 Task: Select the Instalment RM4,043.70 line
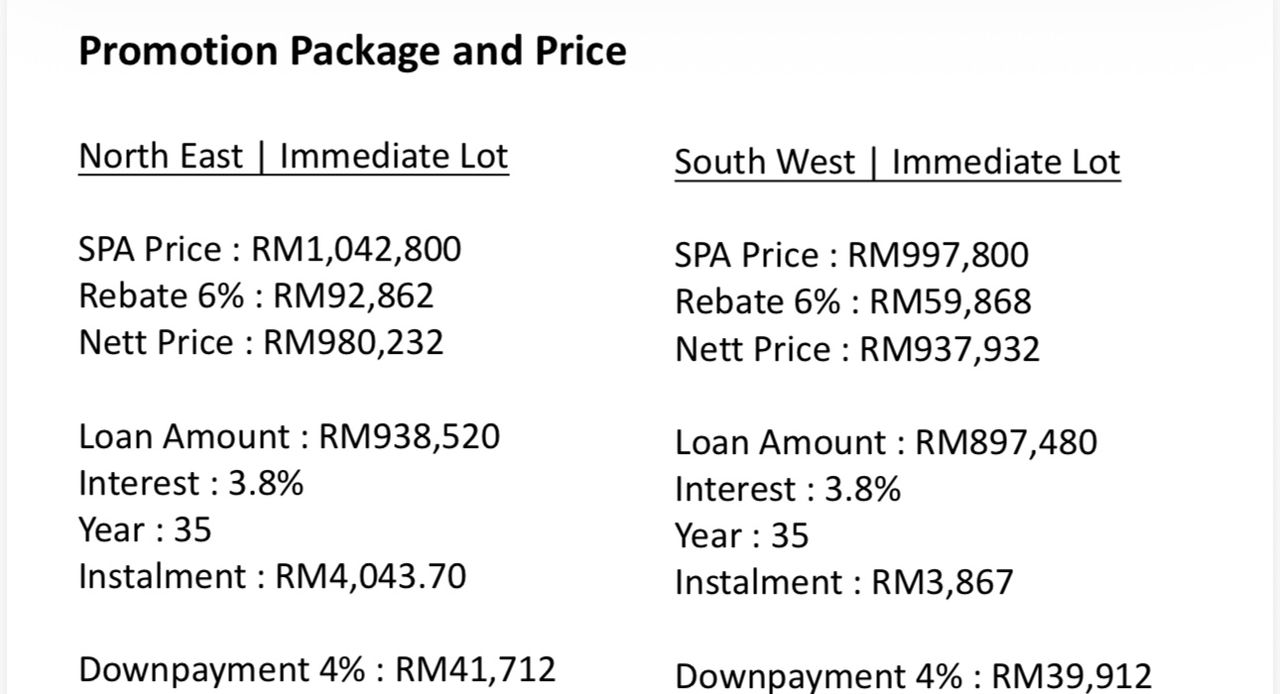coord(272,576)
